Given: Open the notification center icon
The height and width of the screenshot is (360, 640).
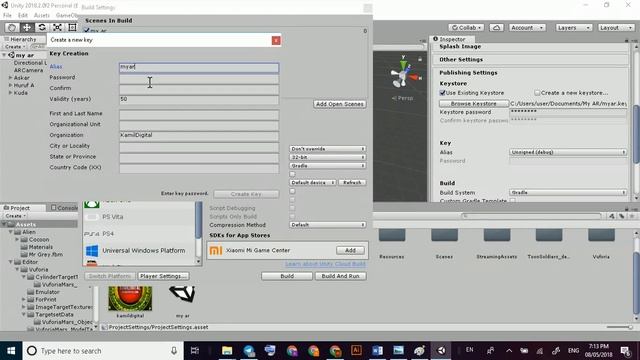Looking at the screenshot, I should (x=625, y=351).
